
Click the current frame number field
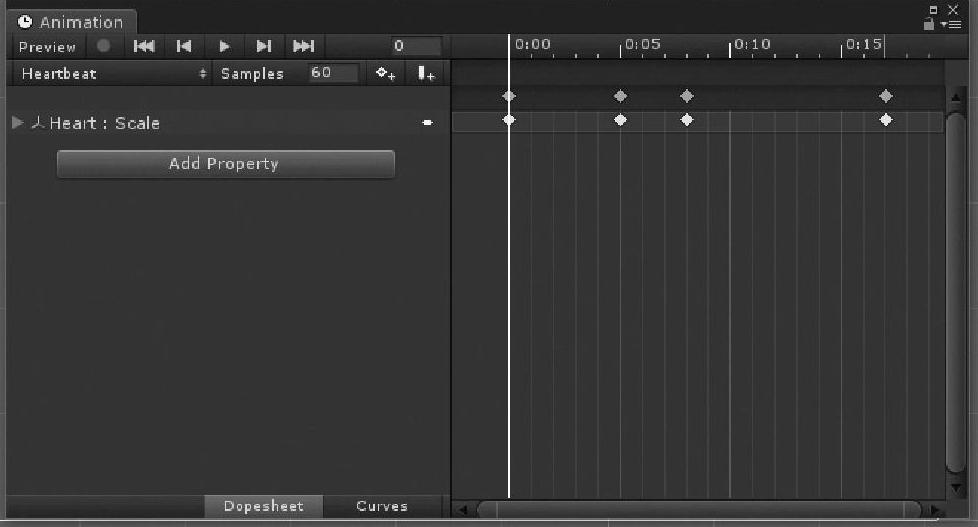coord(417,46)
